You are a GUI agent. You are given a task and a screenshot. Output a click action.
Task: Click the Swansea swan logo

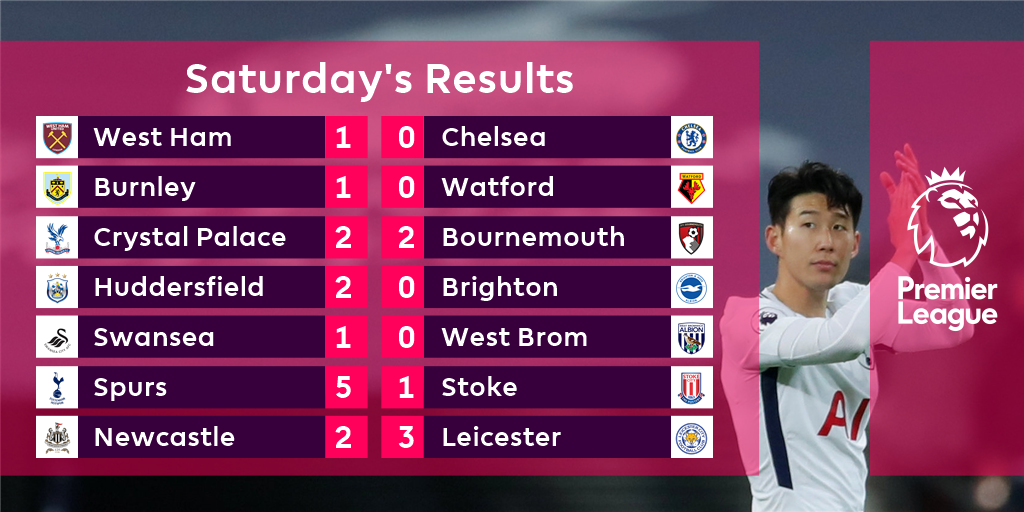tap(57, 337)
